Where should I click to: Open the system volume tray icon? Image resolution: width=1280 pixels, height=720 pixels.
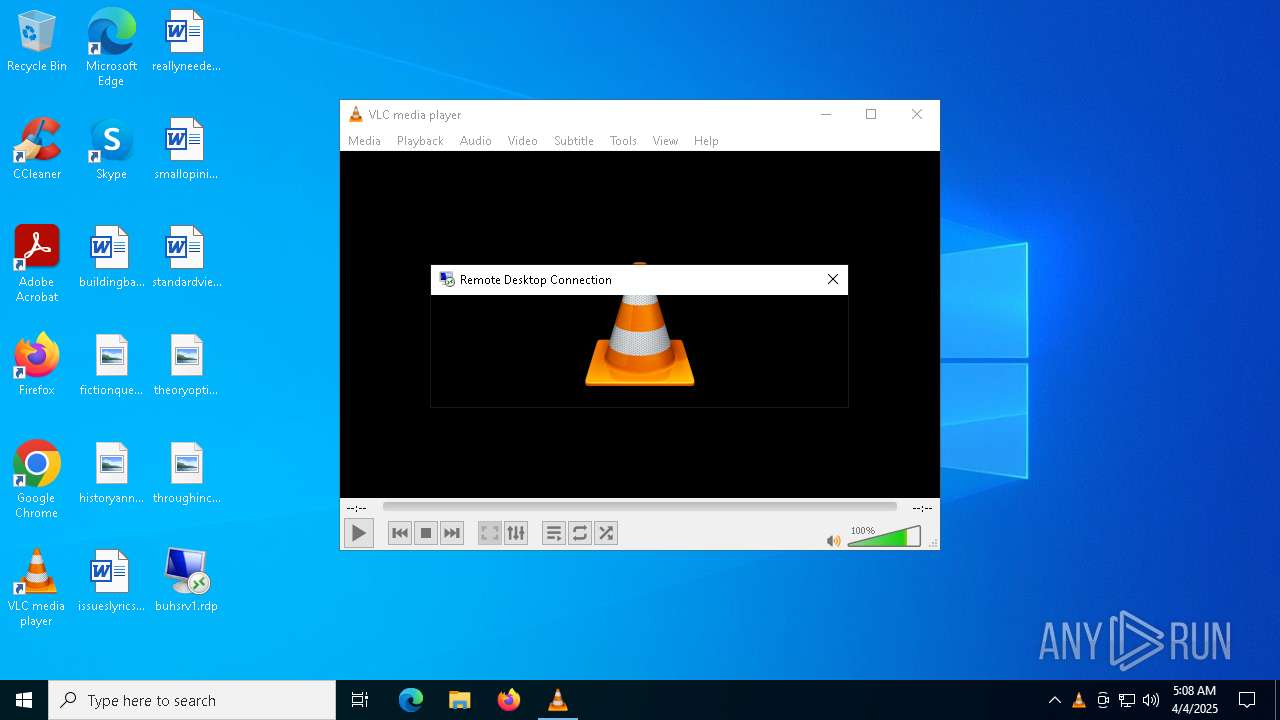point(1151,700)
